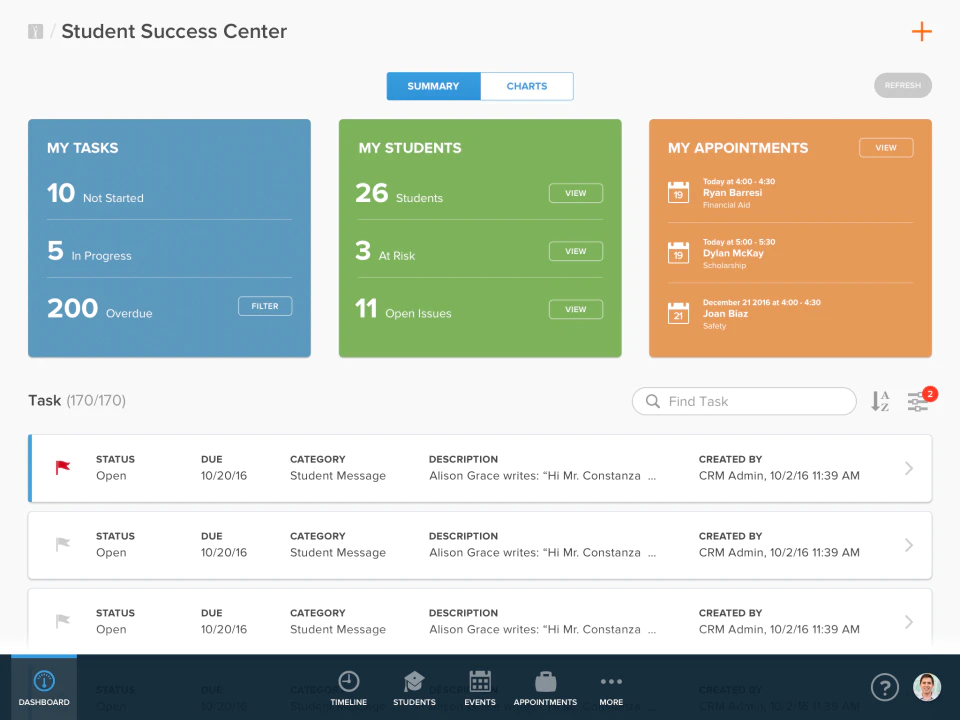Expand second task row with chevron arrow
Image resolution: width=960 pixels, height=720 pixels.
pos(909,545)
